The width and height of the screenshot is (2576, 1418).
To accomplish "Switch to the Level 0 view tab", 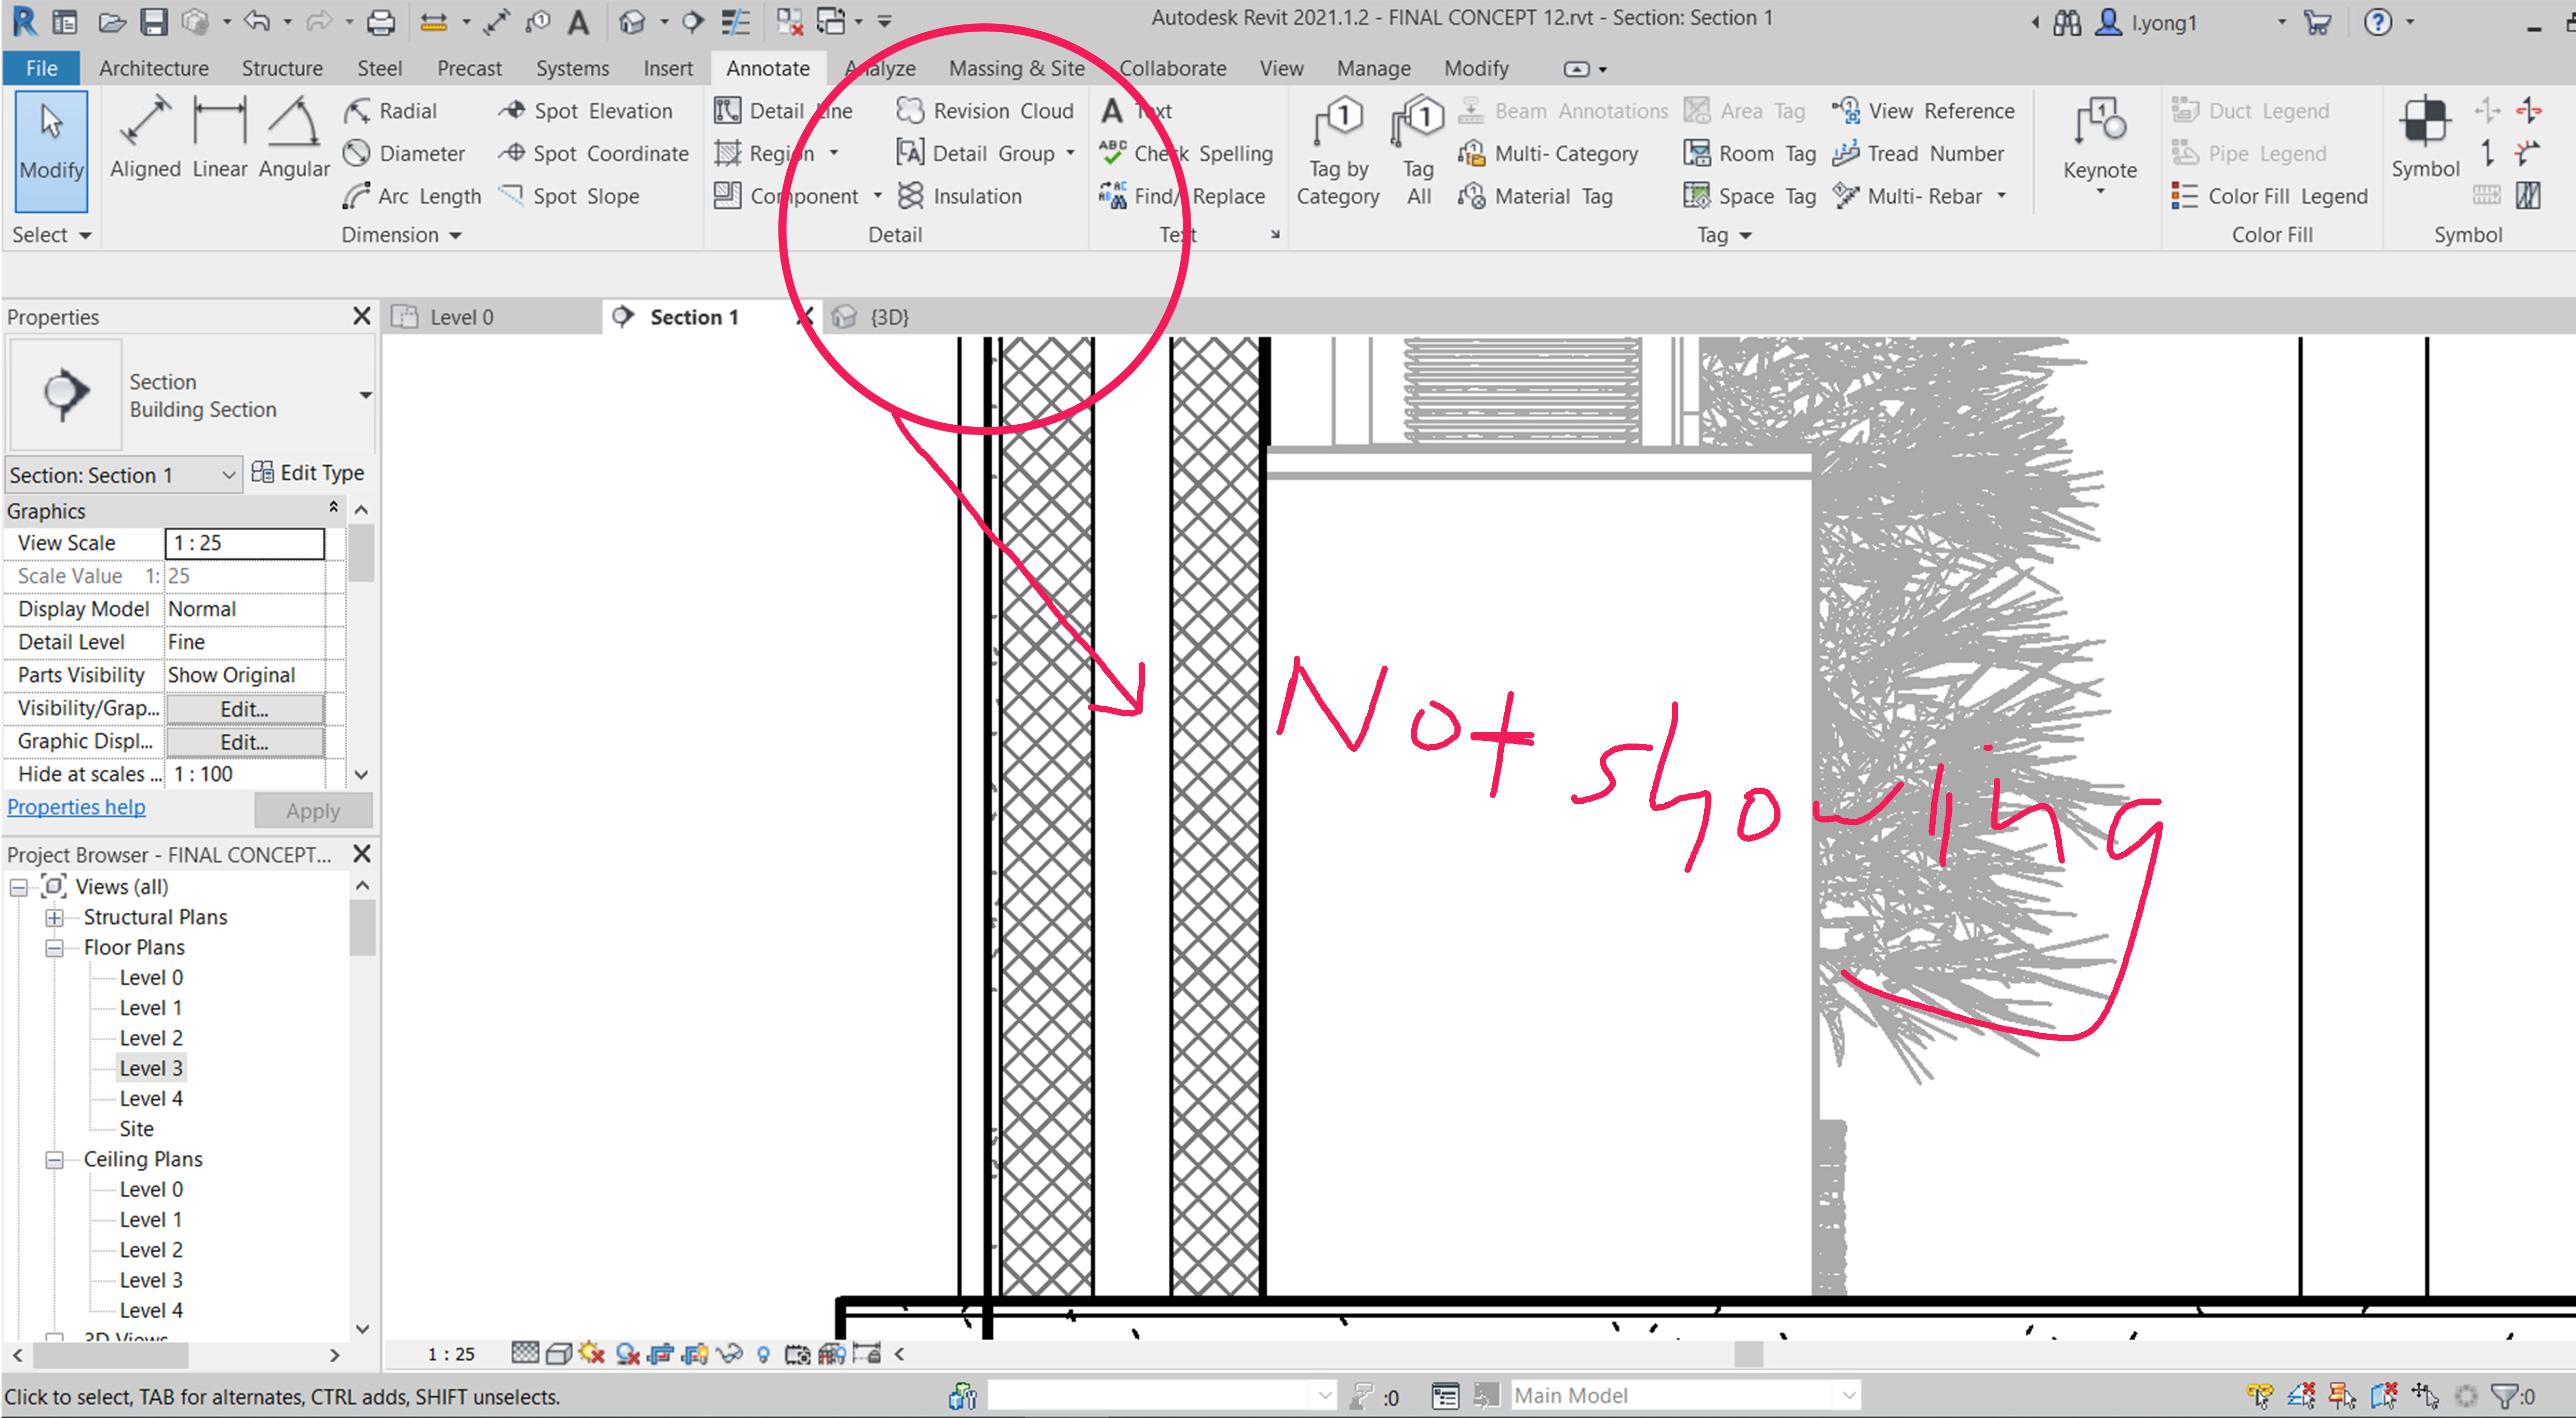I will [x=461, y=317].
